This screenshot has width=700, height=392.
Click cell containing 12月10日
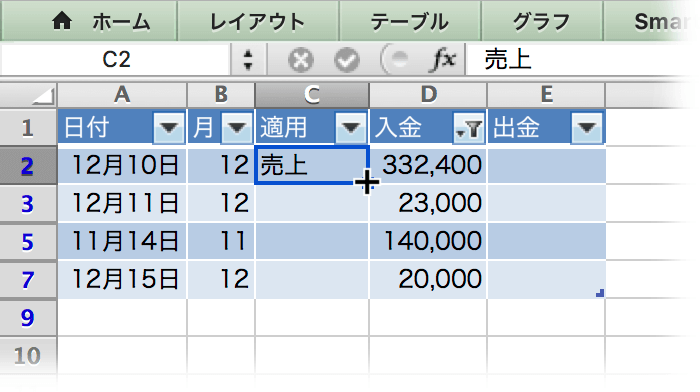tap(122, 165)
